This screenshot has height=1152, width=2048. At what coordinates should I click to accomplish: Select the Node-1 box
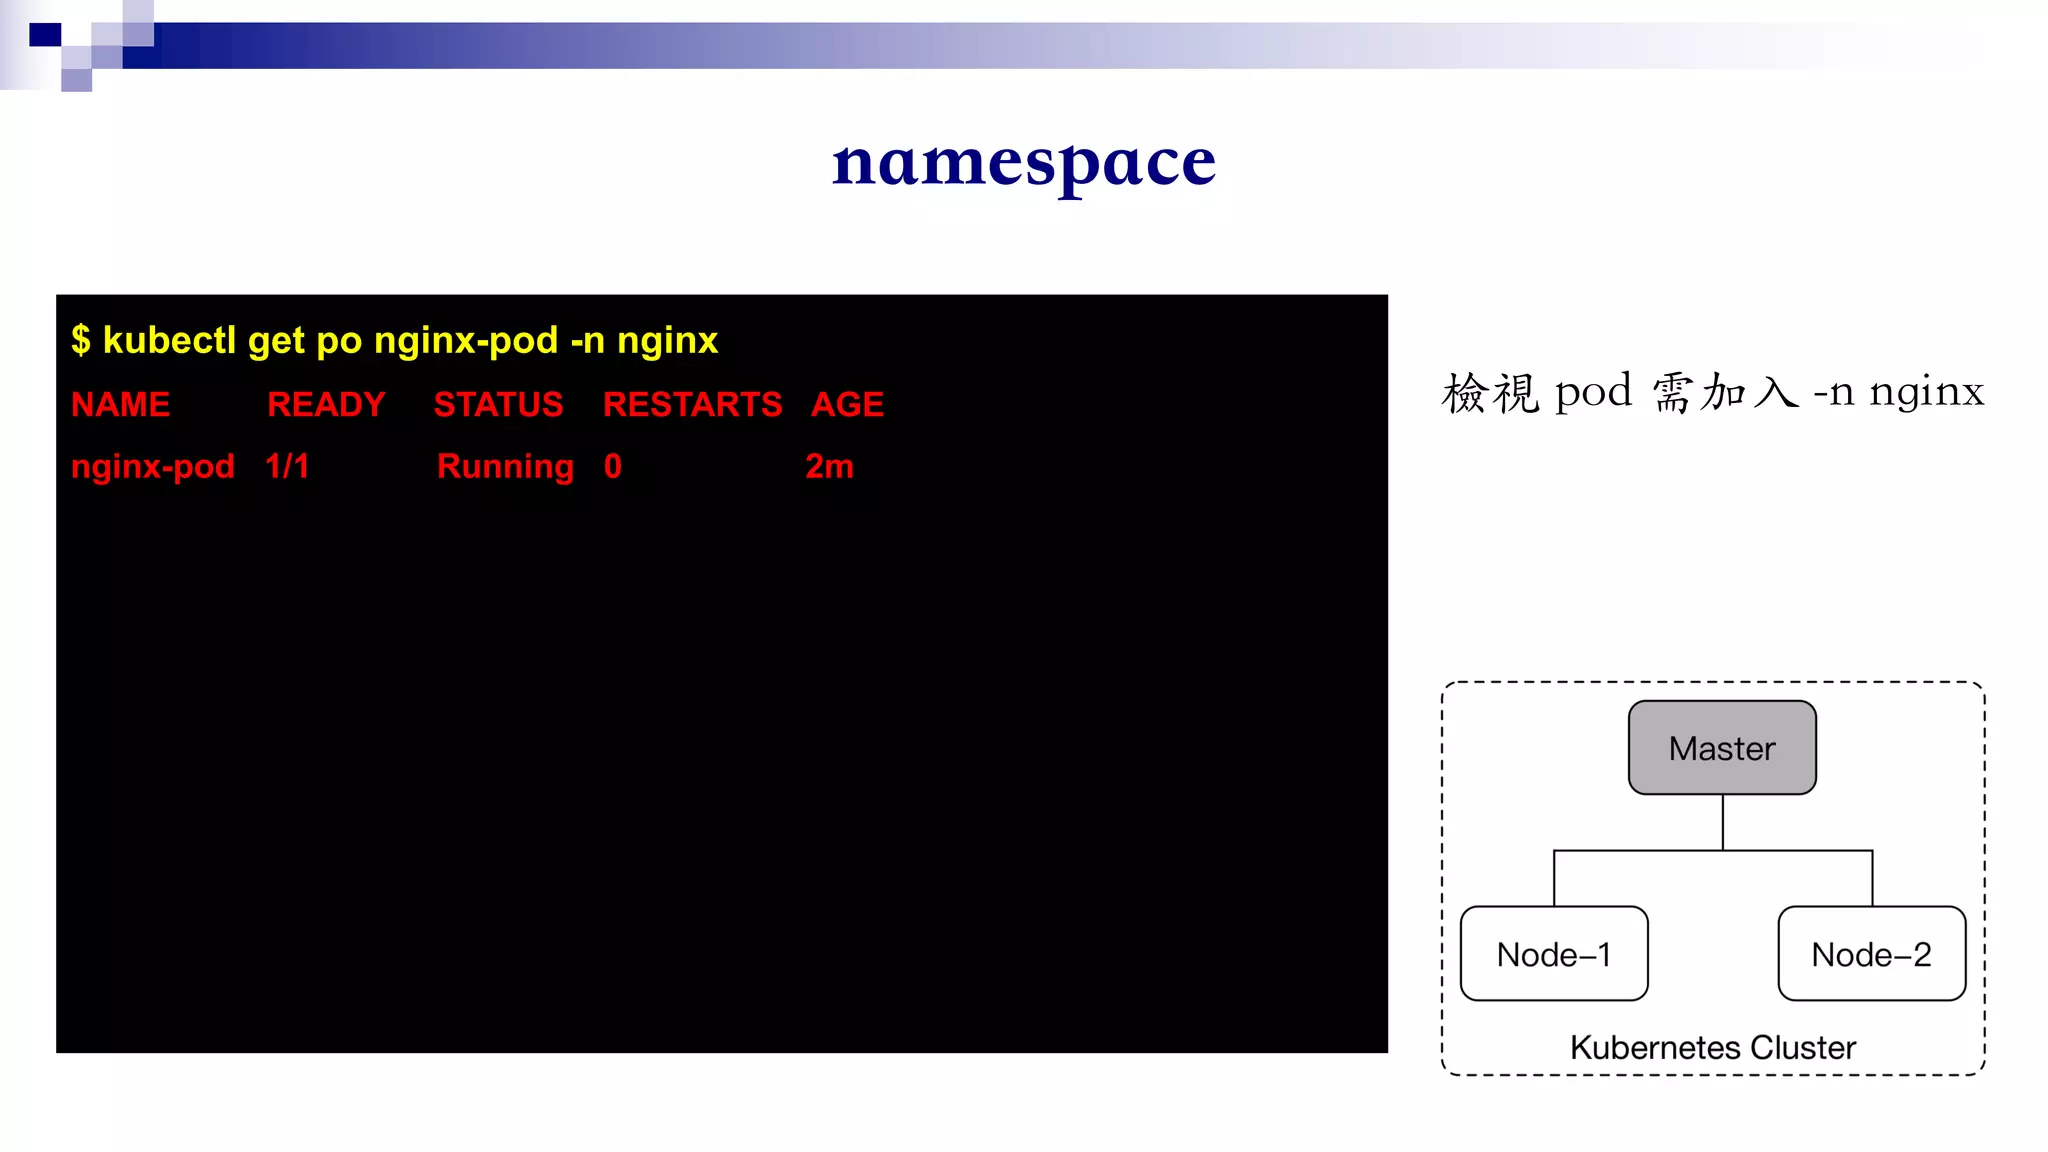pos(1553,954)
